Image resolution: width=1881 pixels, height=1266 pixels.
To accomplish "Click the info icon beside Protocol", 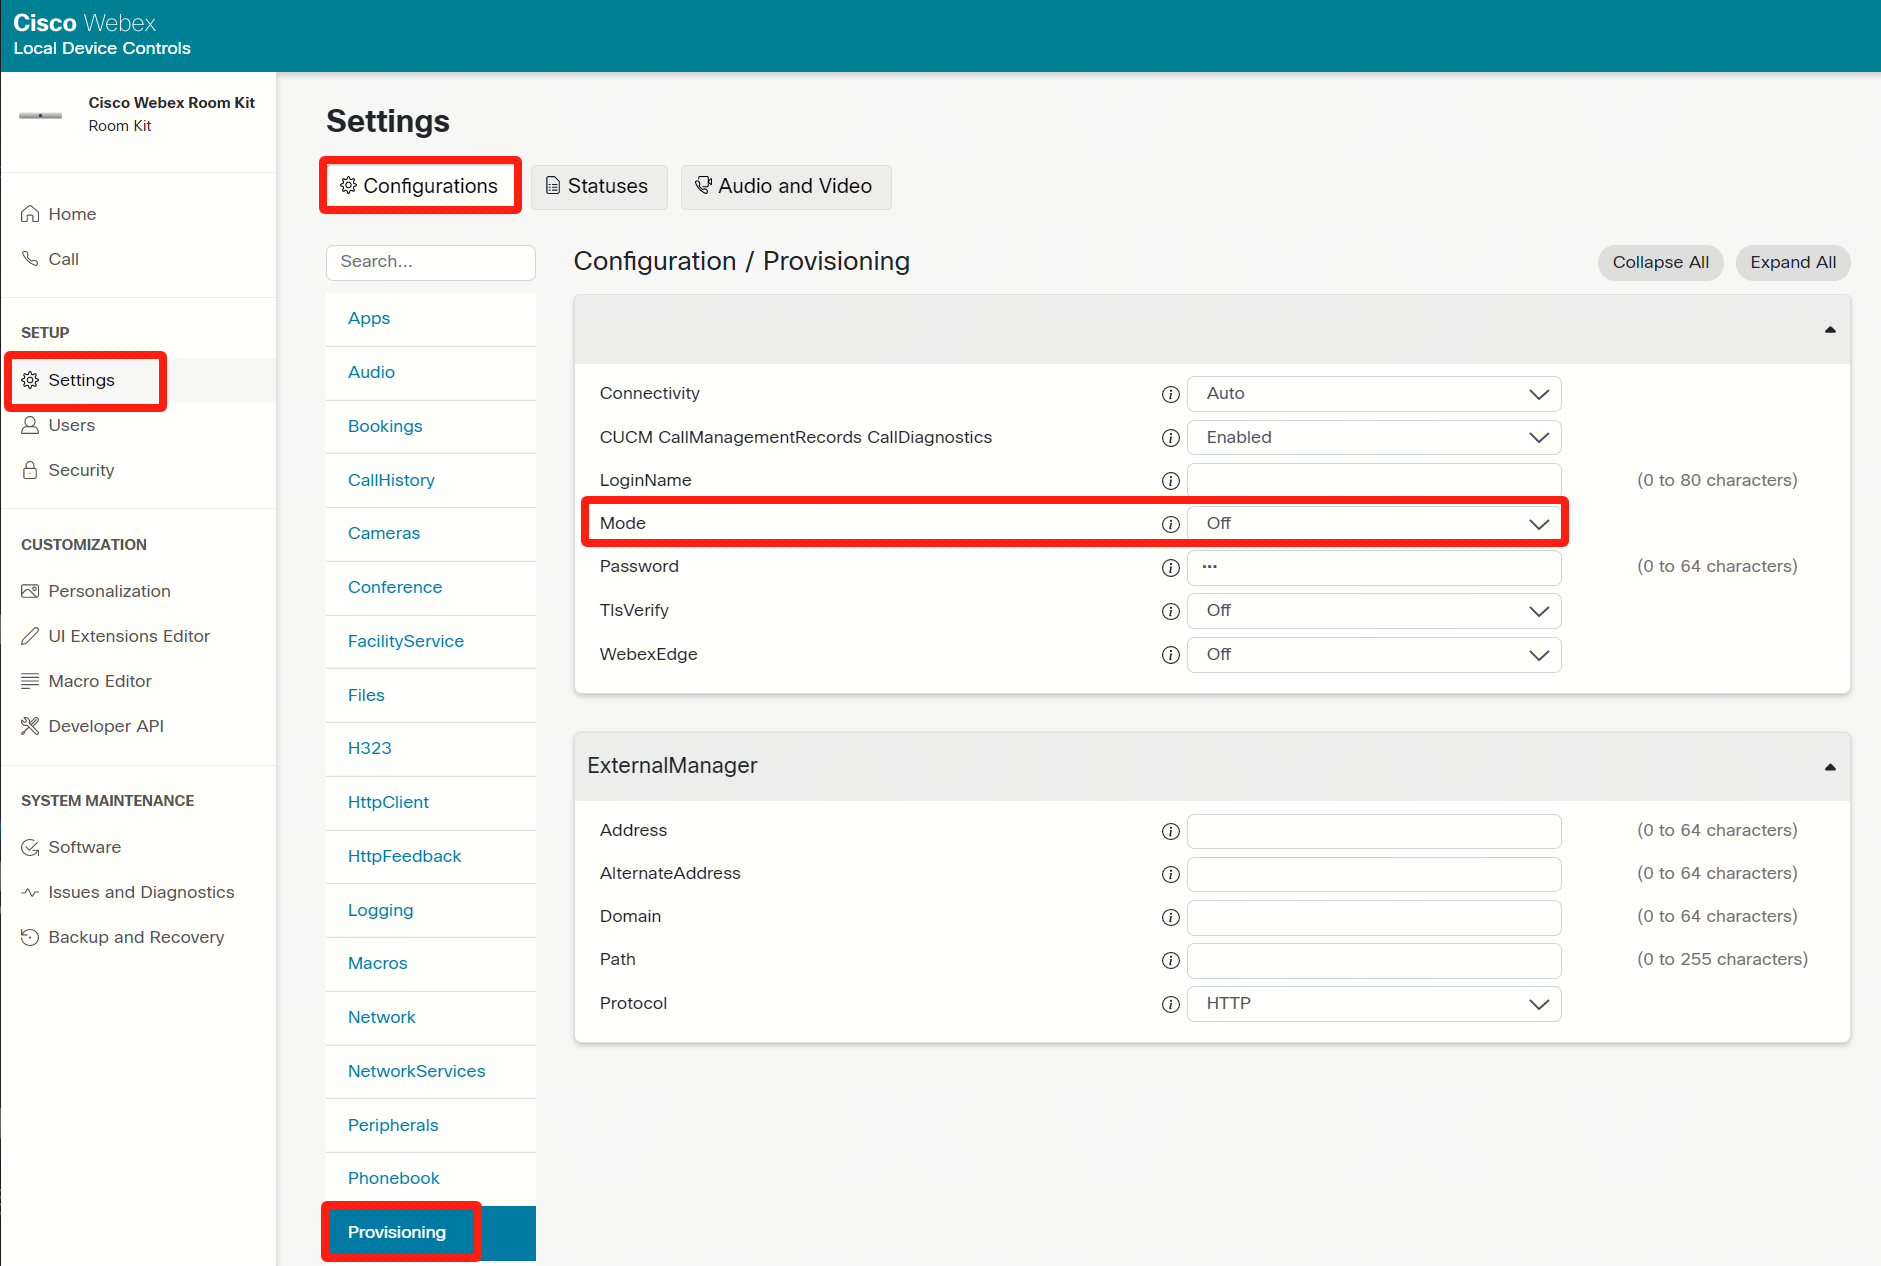I will [1170, 1004].
